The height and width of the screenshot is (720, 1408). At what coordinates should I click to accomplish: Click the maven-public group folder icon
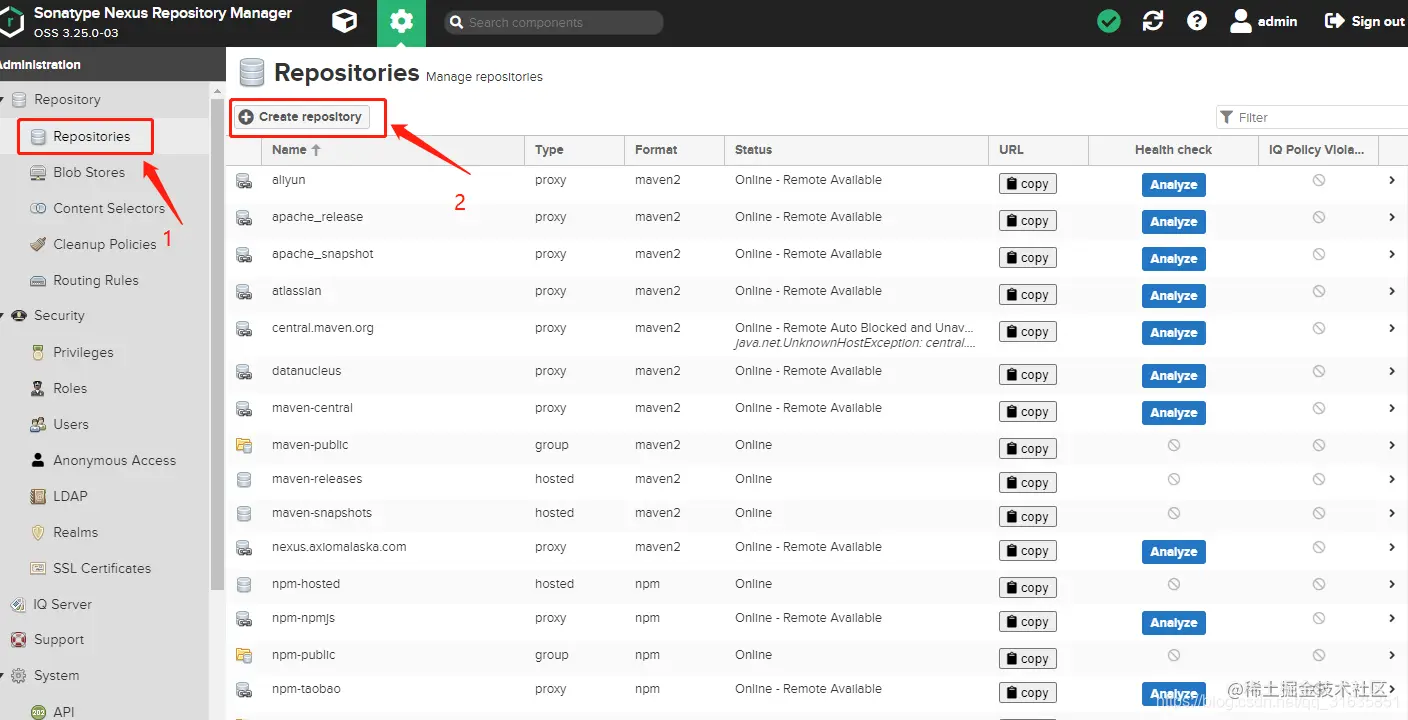[x=244, y=446]
